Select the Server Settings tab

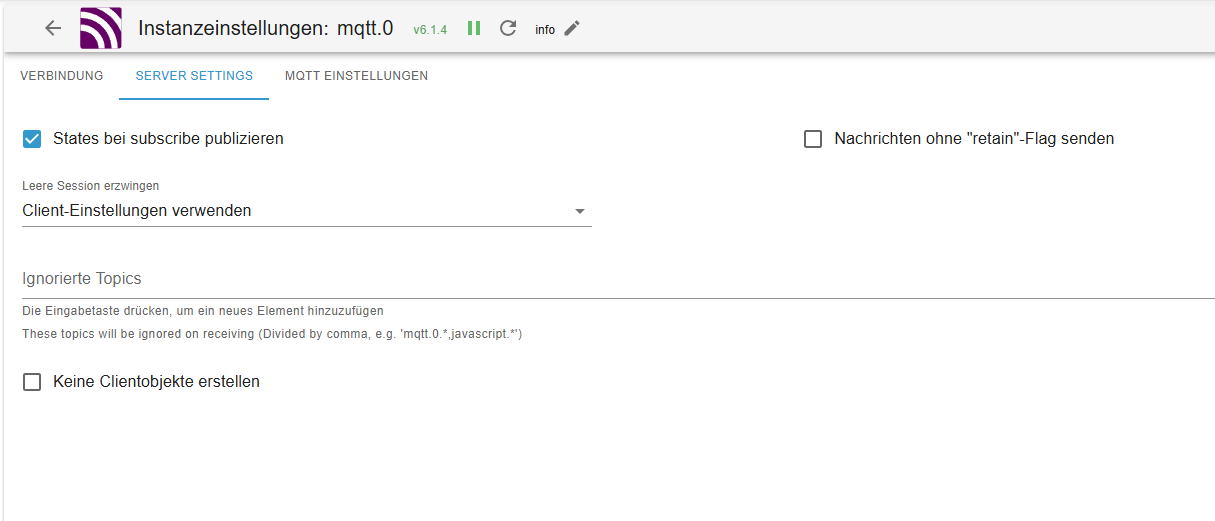[194, 76]
